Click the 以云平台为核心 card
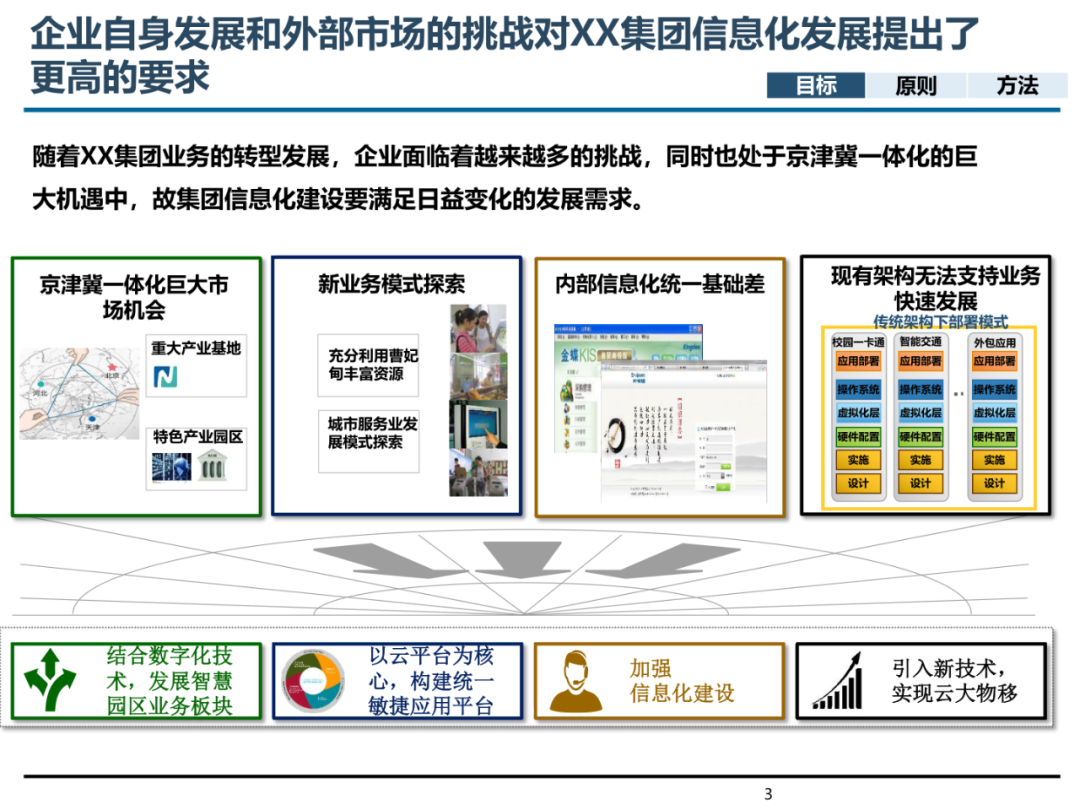 pyautogui.click(x=397, y=681)
